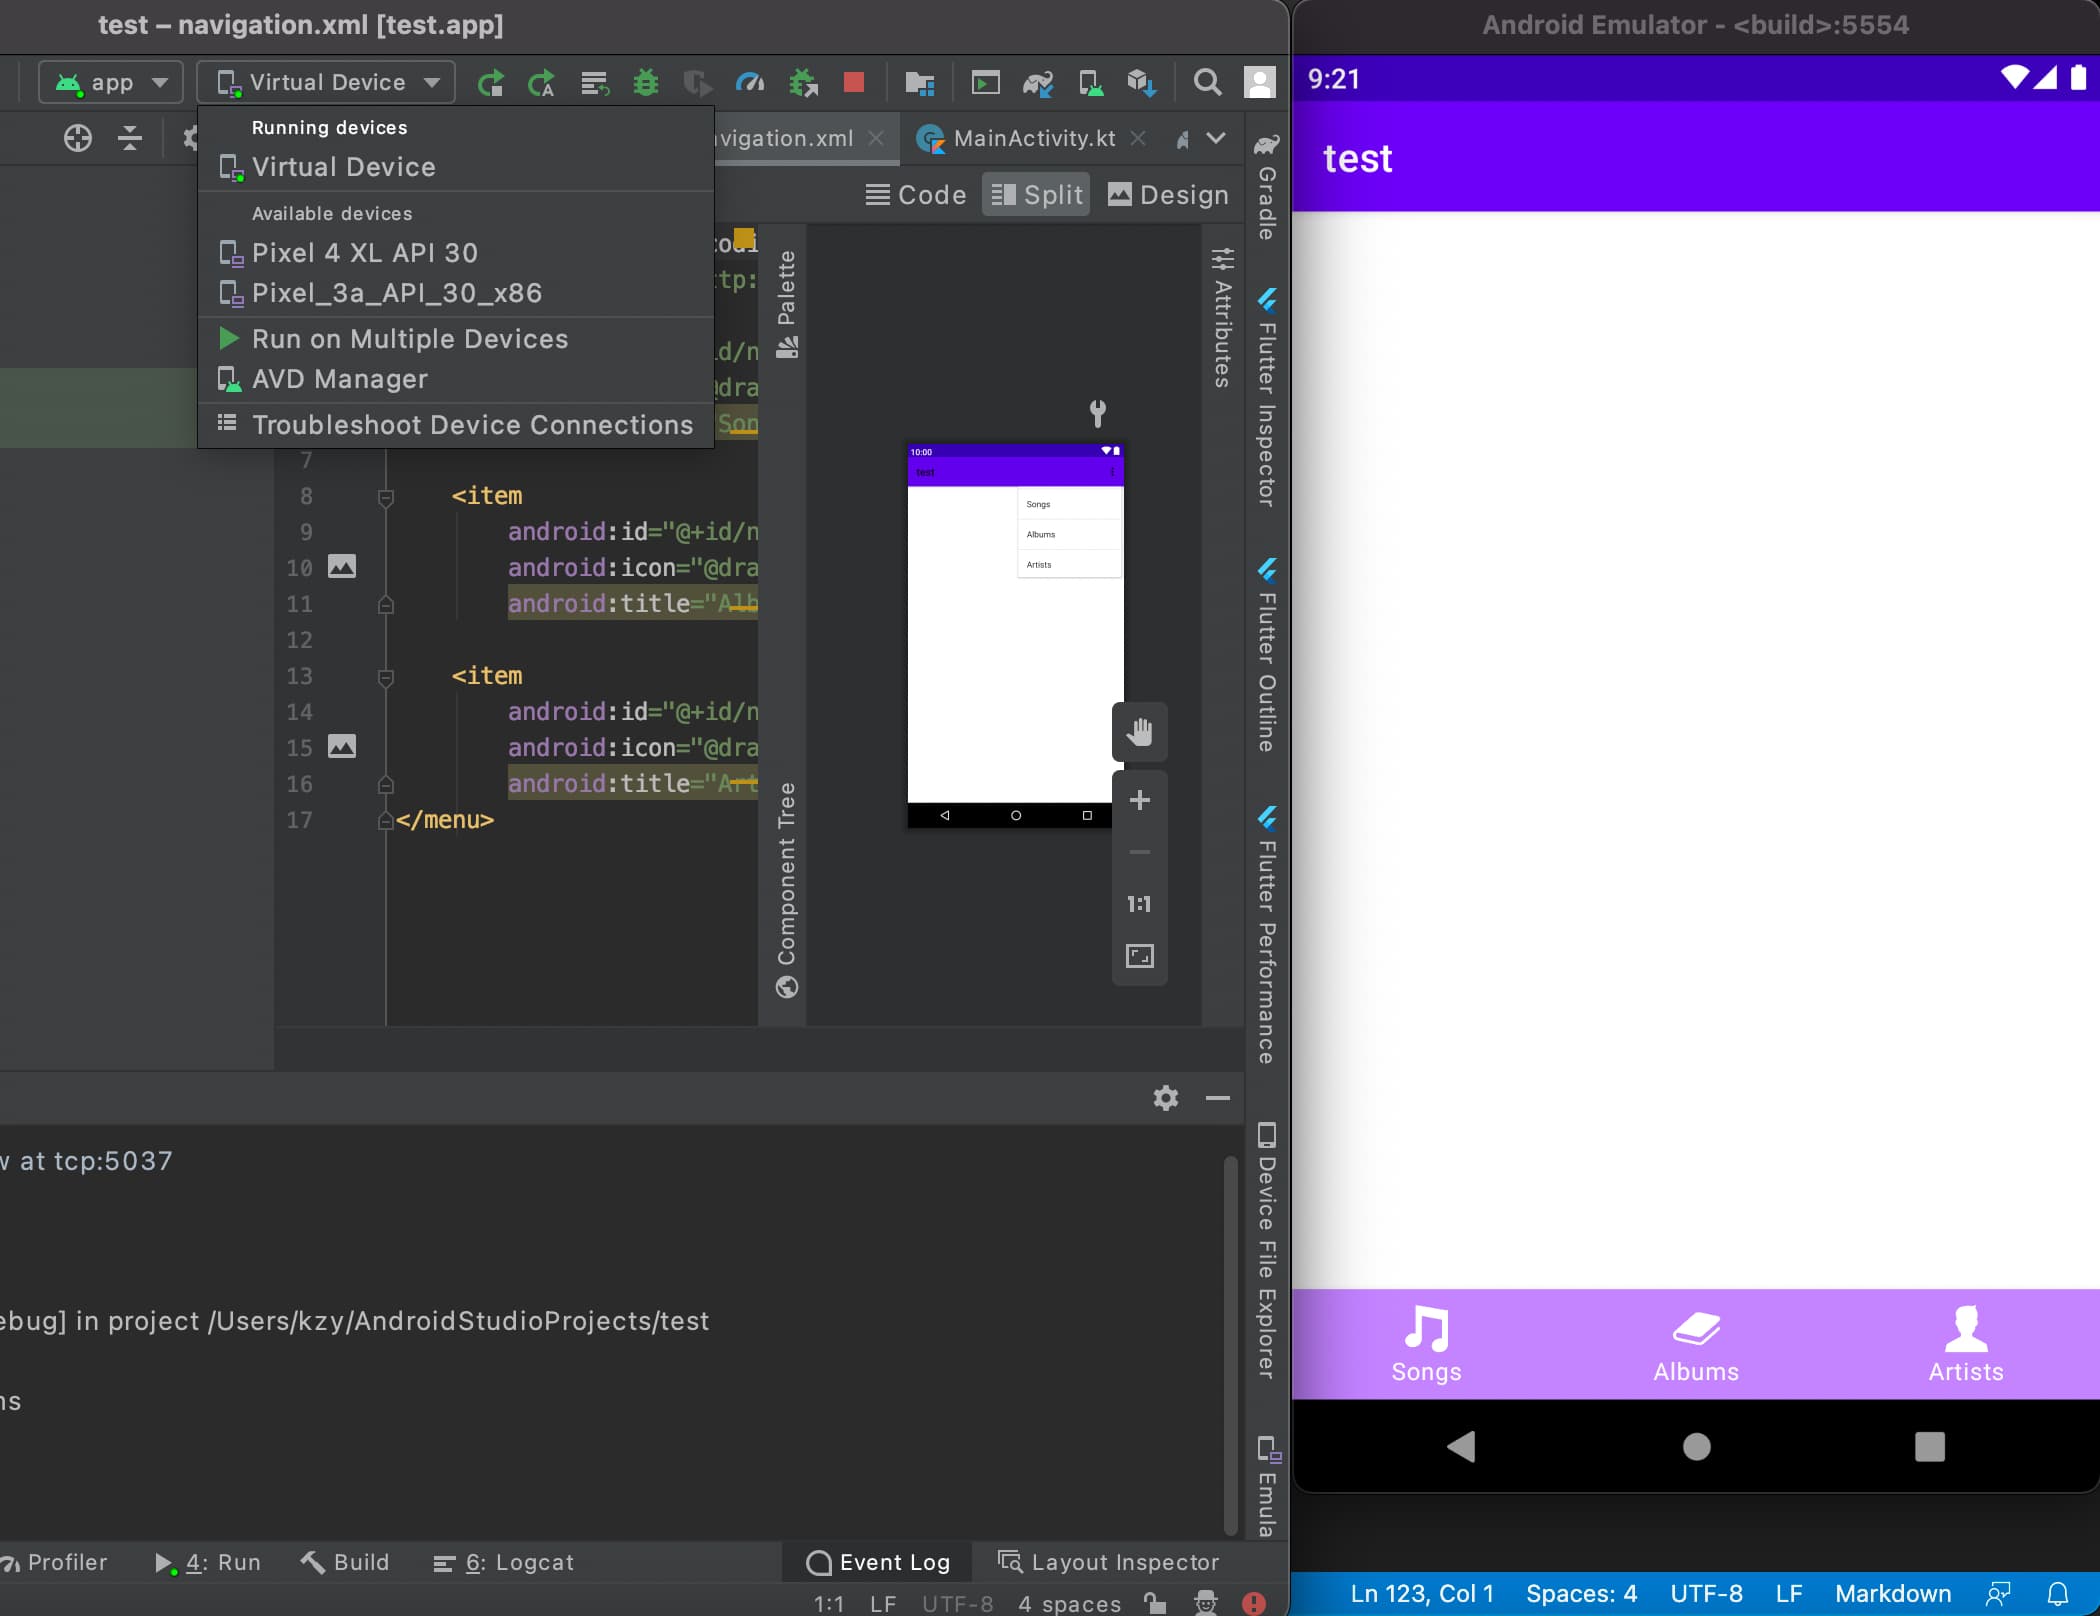This screenshot has width=2100, height=1616.
Task: Click the wrench icon above preview
Action: (x=1097, y=412)
